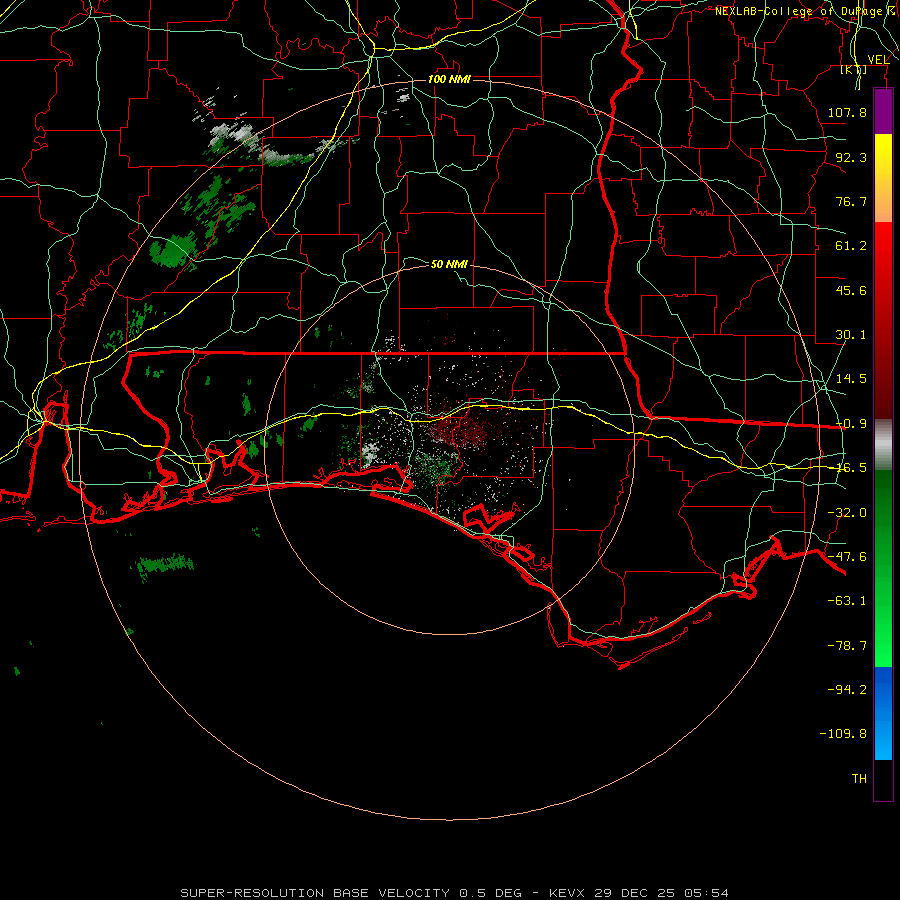Click the "50 NMI" range ring label
900x900 pixels.
pyautogui.click(x=449, y=264)
